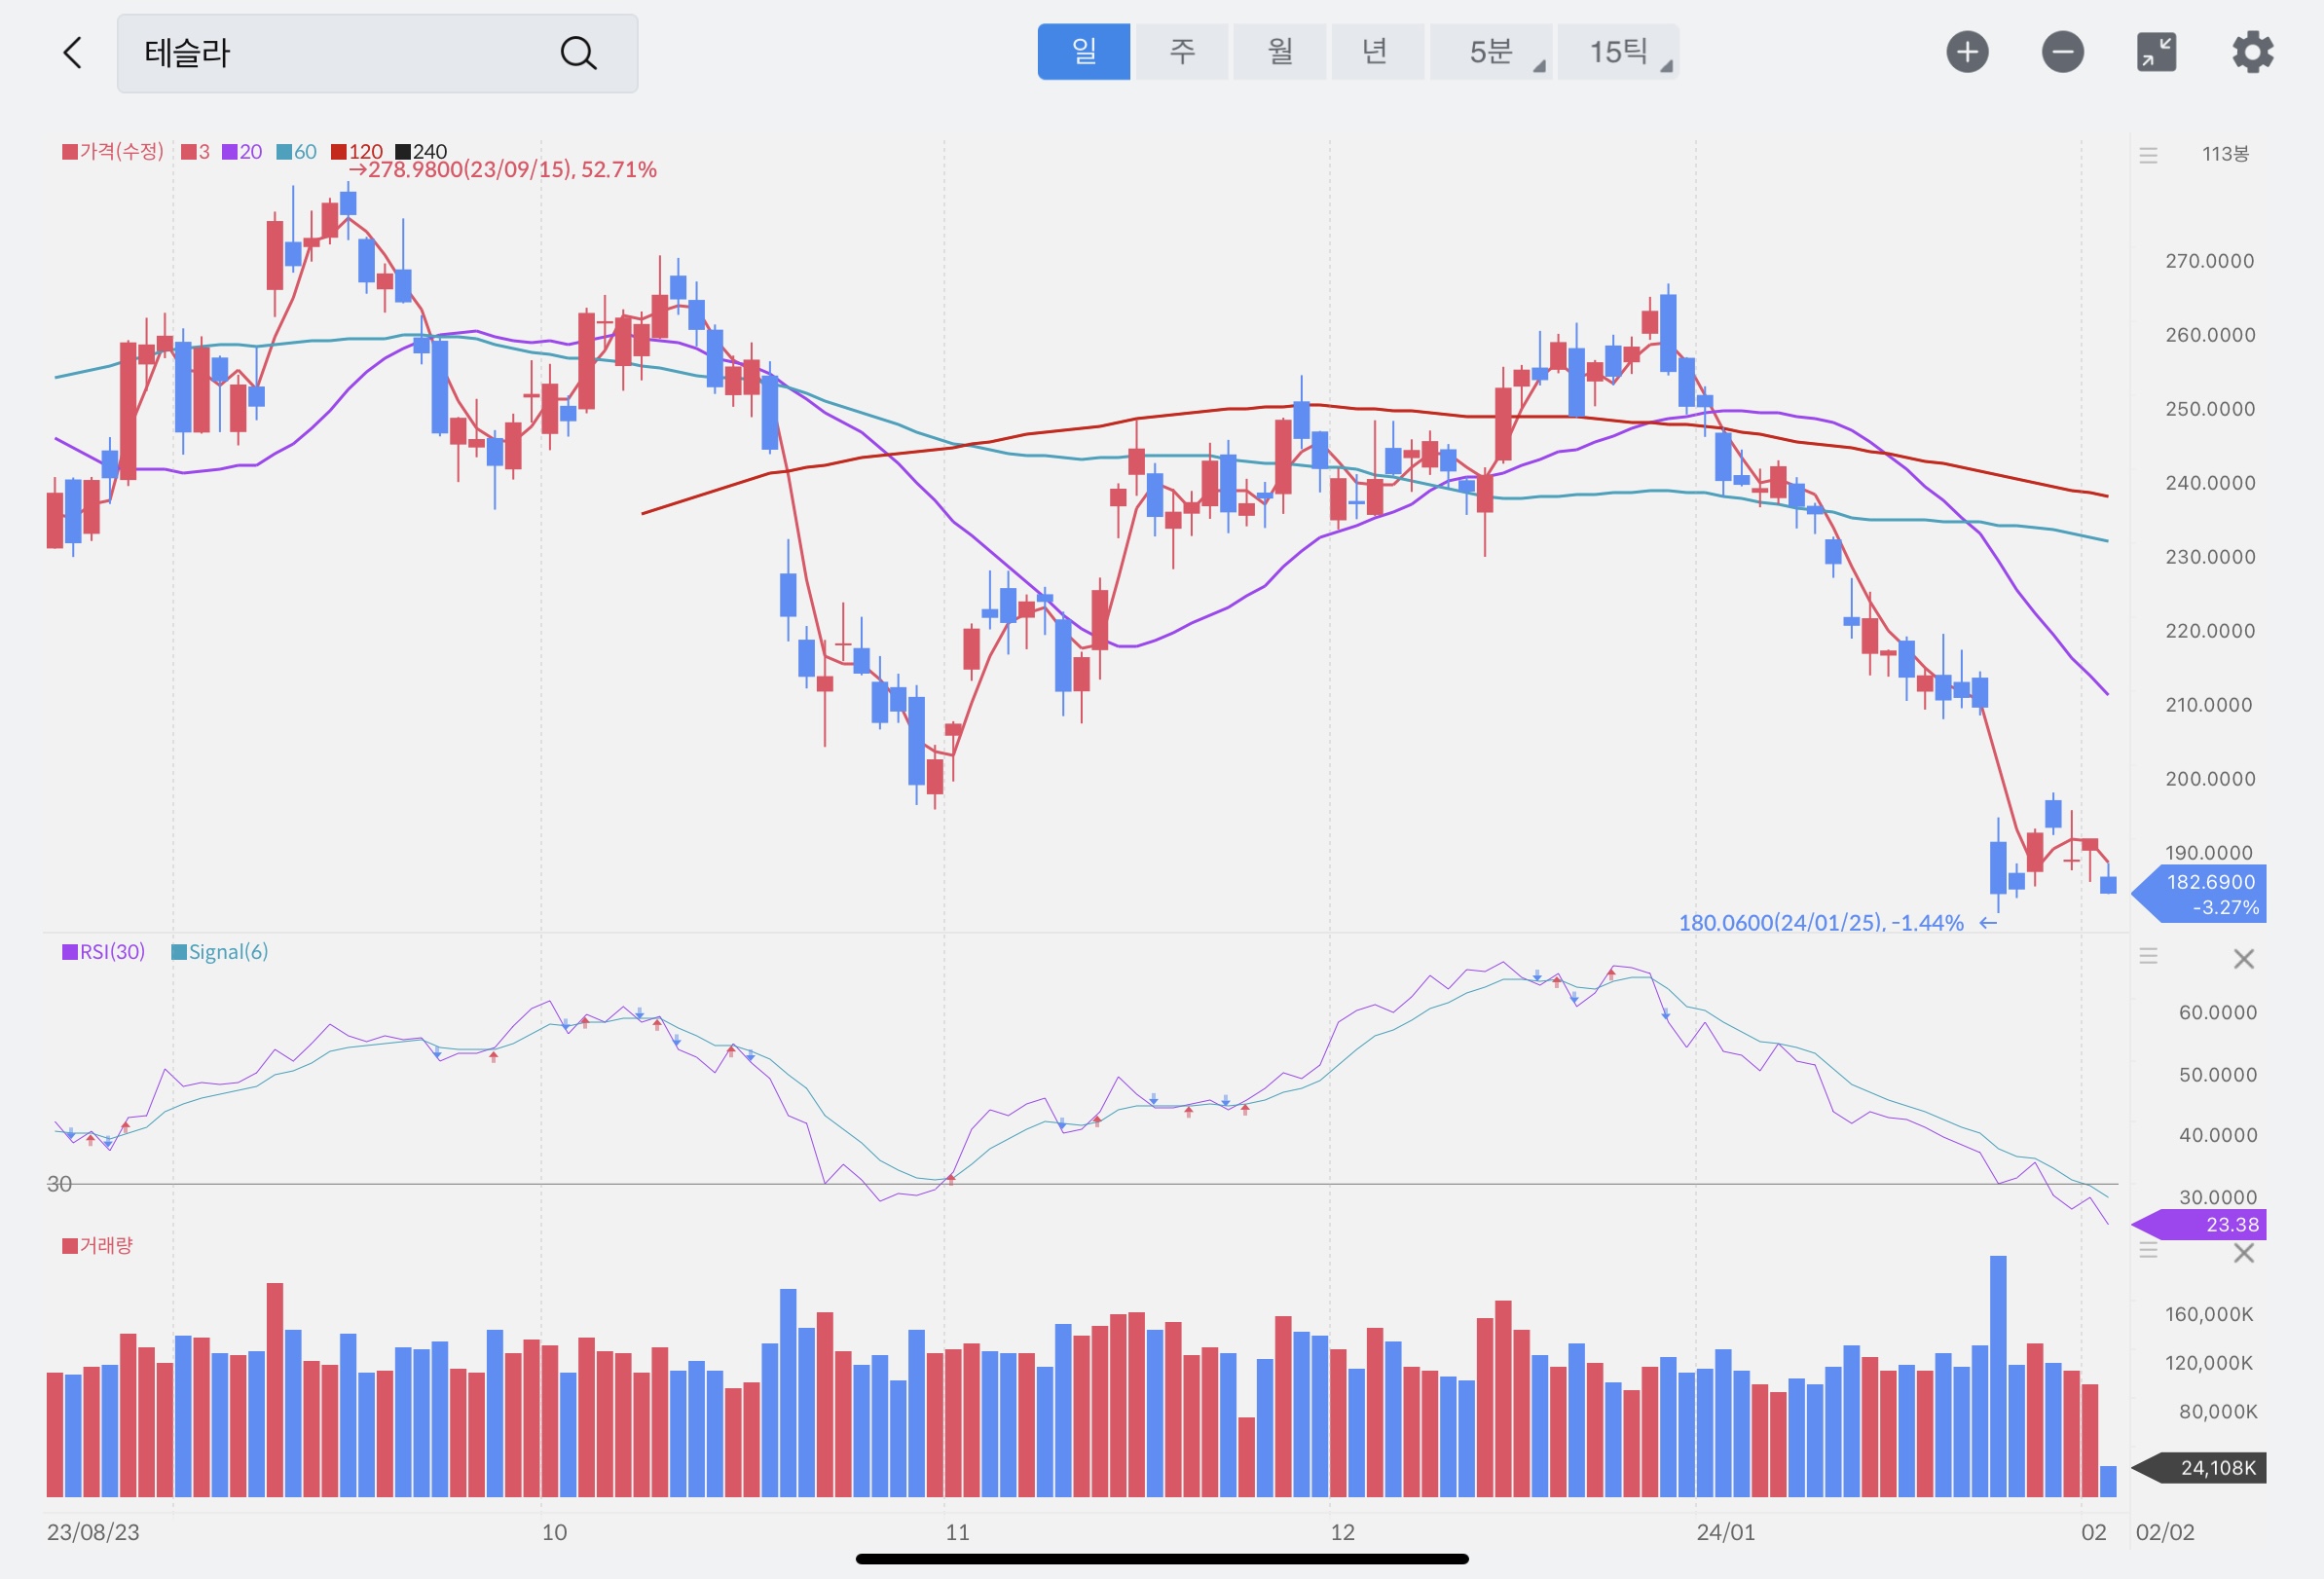Open the 5분 minute interval dropdown
This screenshot has width=2324, height=1579.
(x=1490, y=52)
